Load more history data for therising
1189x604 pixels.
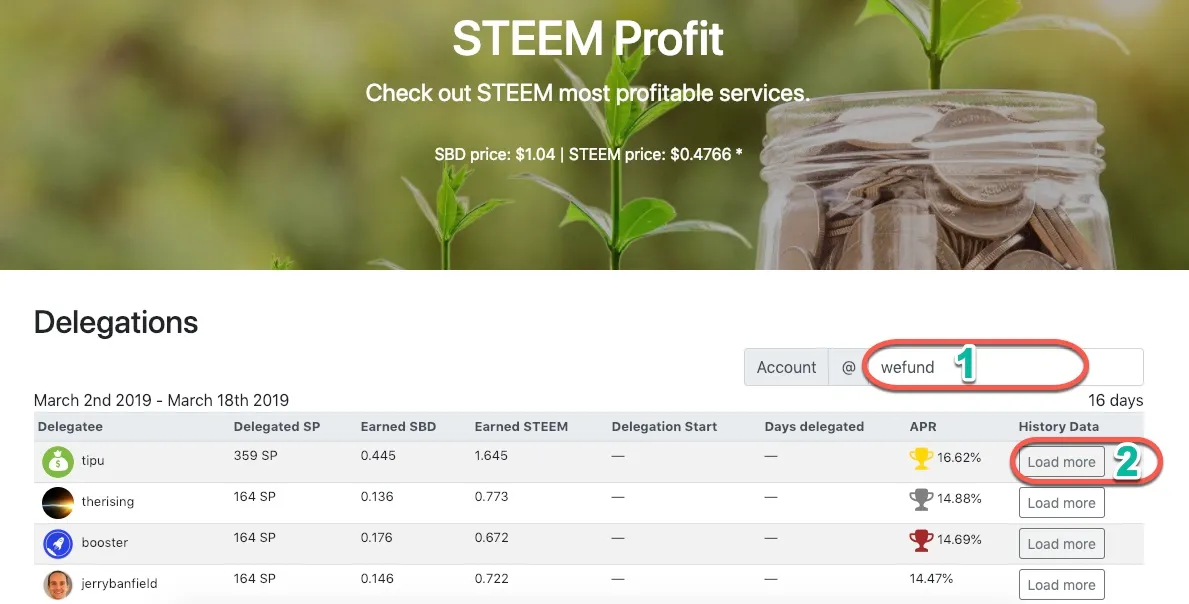point(1061,502)
